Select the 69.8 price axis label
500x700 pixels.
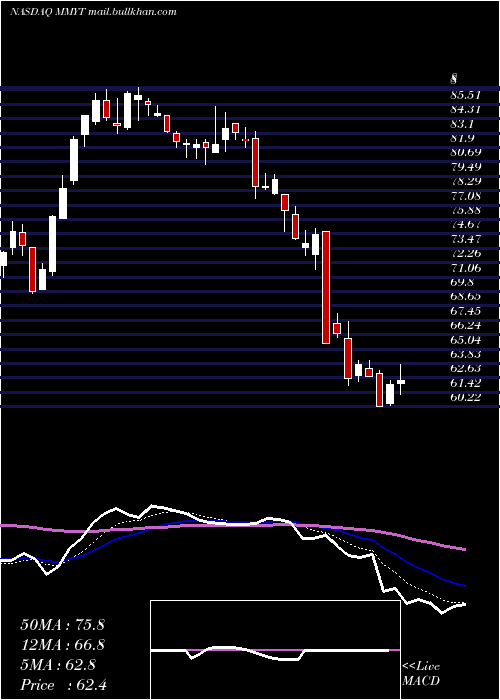click(462, 282)
